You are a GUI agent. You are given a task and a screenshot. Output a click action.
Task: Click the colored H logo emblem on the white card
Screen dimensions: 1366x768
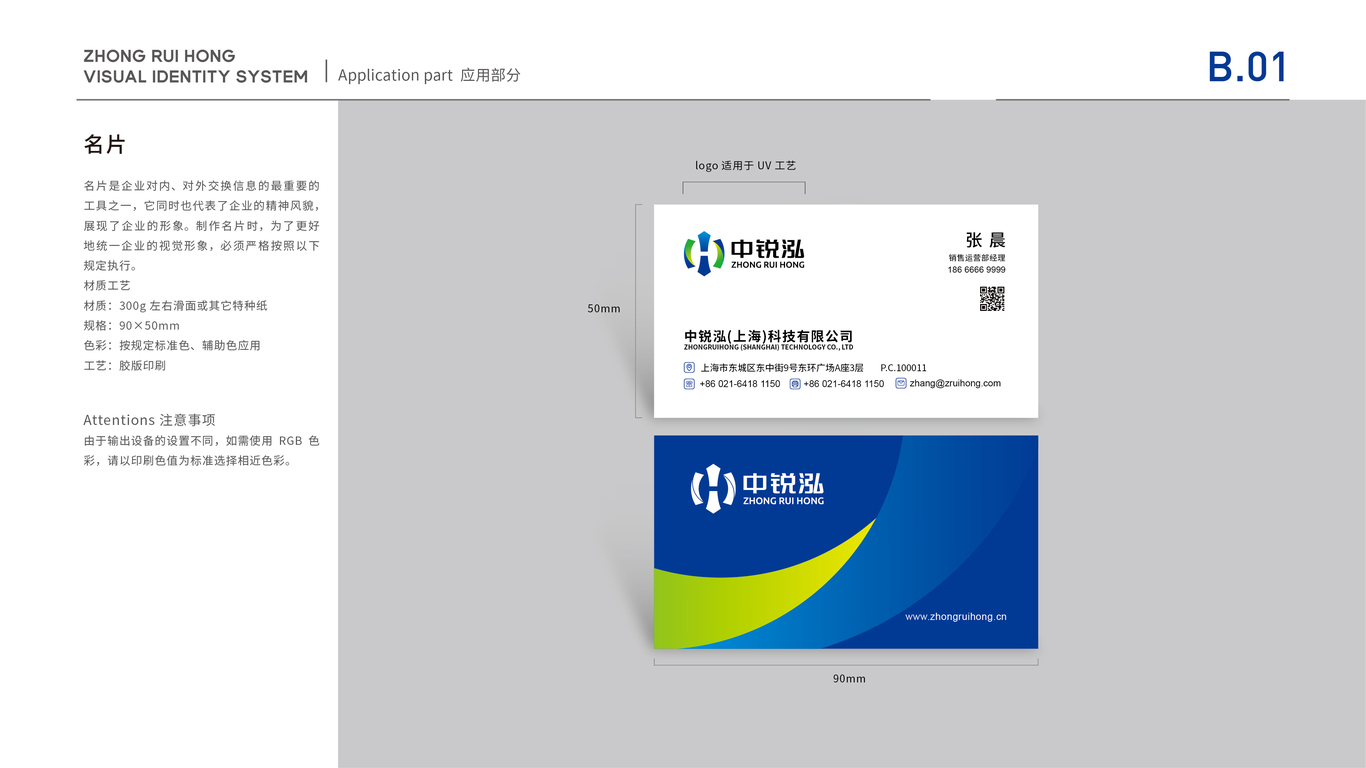703,253
